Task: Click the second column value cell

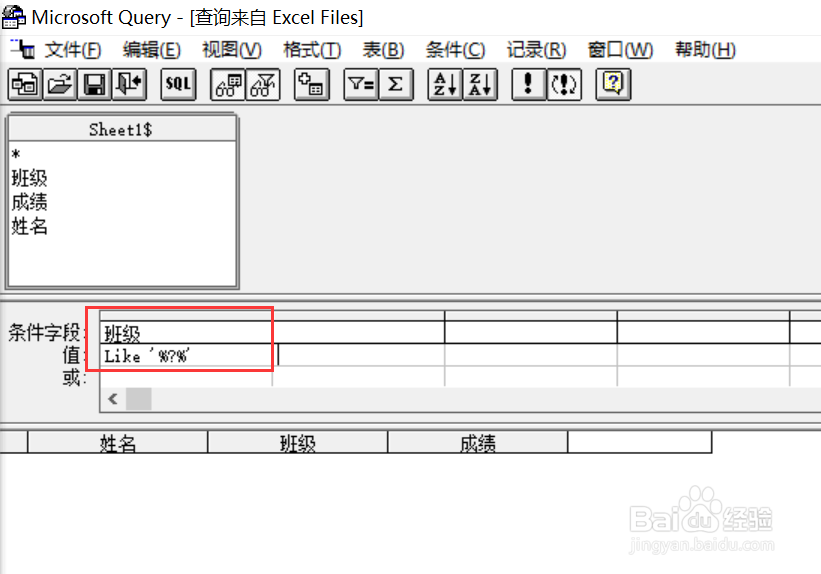Action: point(359,355)
